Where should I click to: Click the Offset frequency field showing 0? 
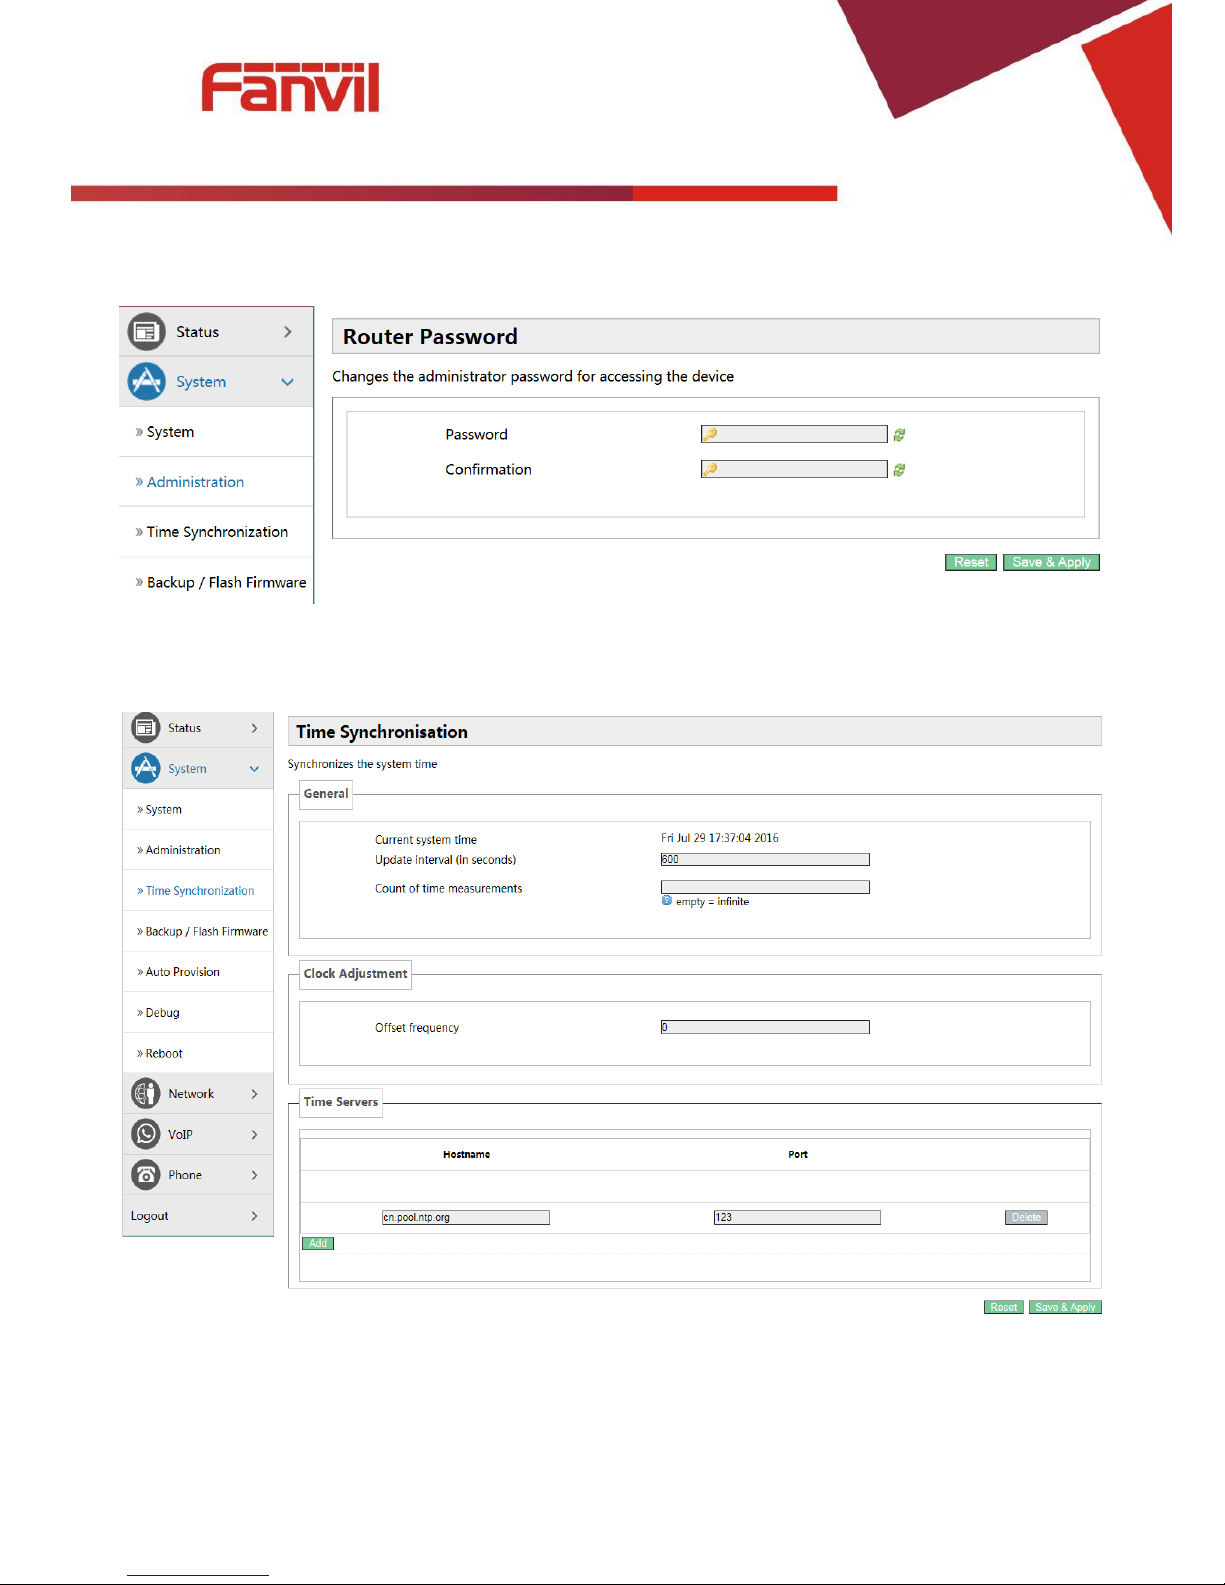coord(765,1027)
